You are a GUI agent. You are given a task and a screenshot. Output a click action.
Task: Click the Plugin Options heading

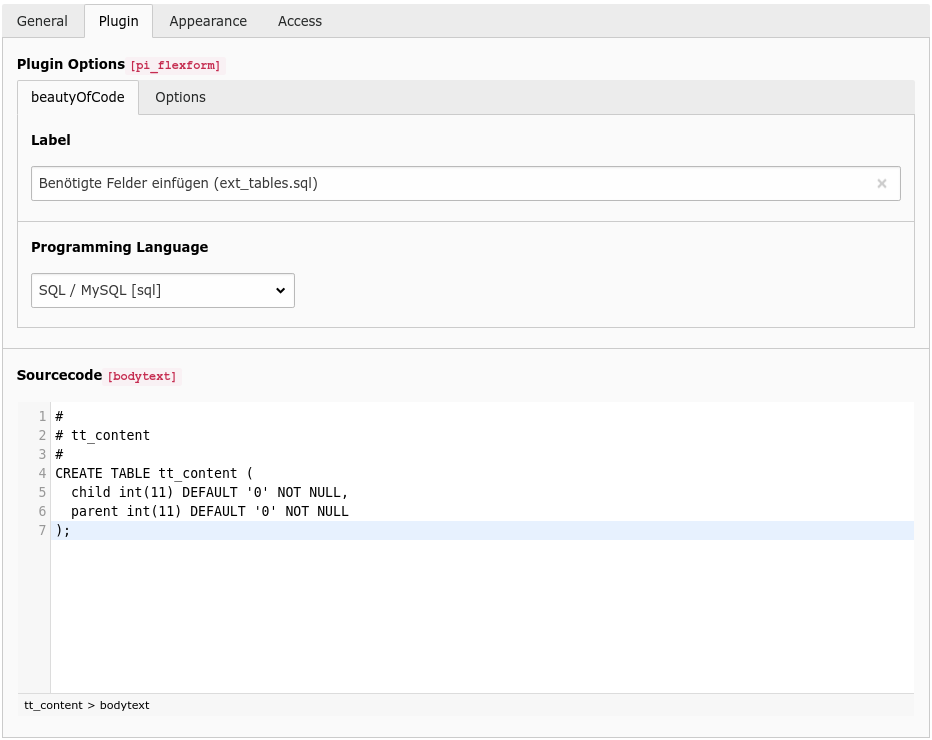(67, 64)
